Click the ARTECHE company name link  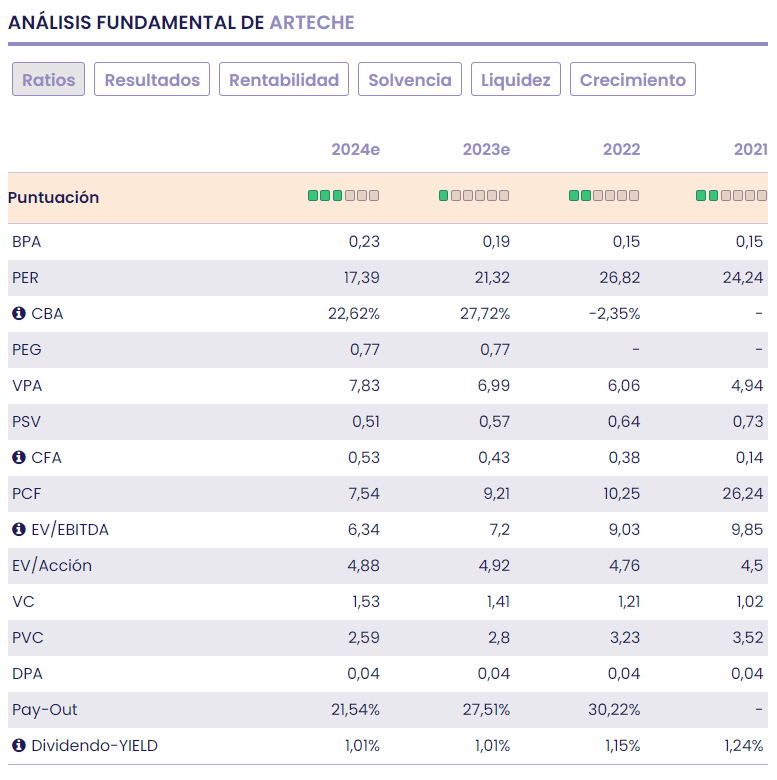[x=312, y=22]
